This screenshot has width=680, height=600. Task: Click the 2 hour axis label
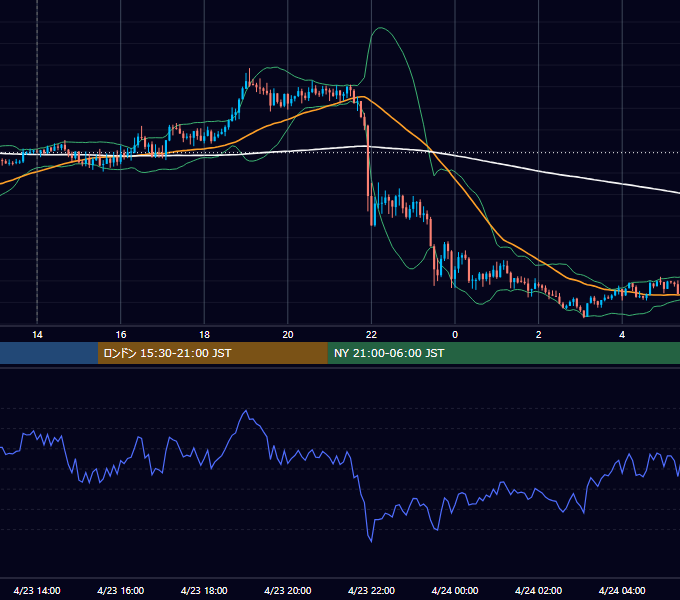point(539,335)
